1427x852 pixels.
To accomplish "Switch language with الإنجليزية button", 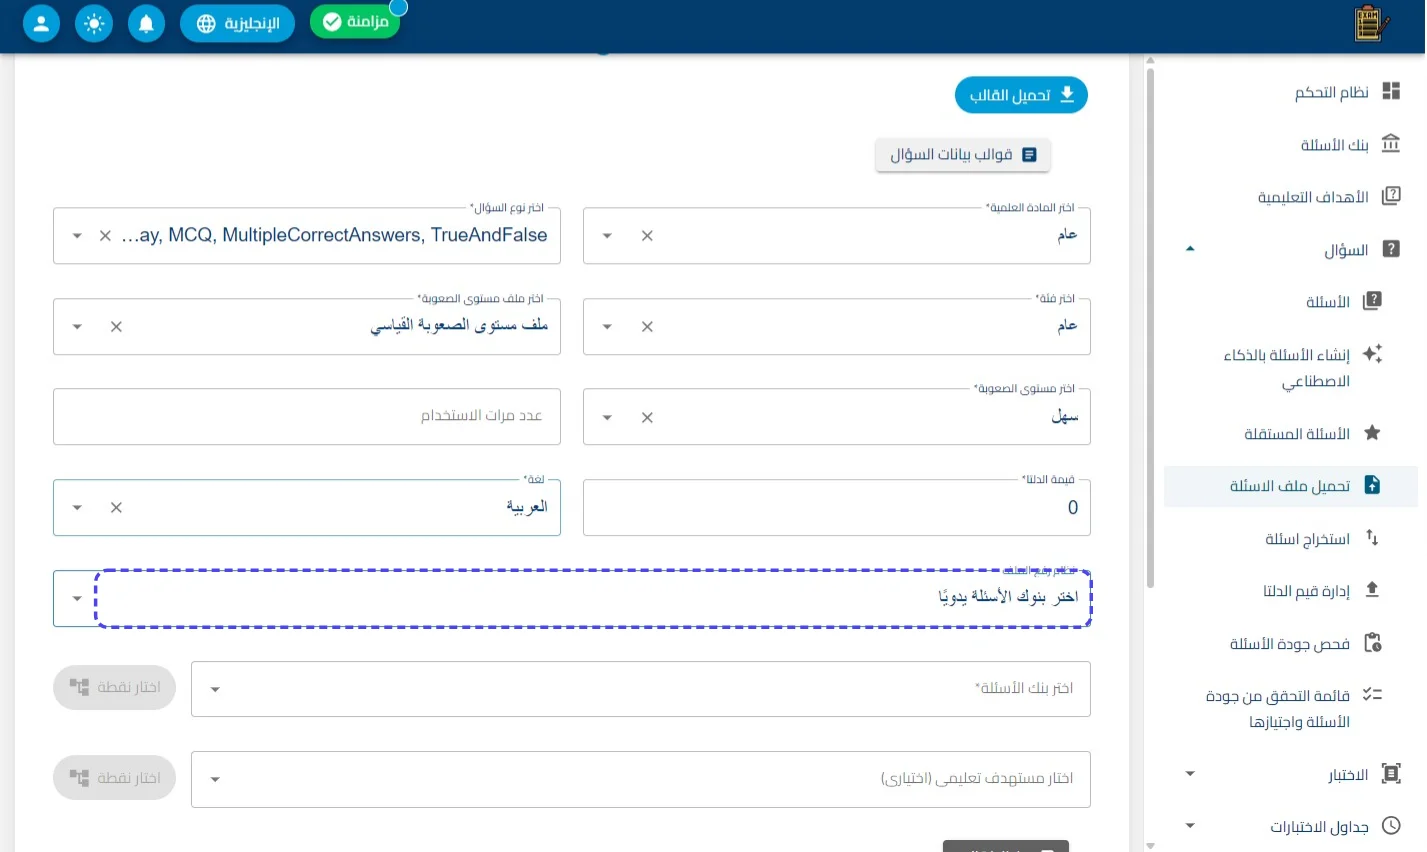I will (x=237, y=23).
